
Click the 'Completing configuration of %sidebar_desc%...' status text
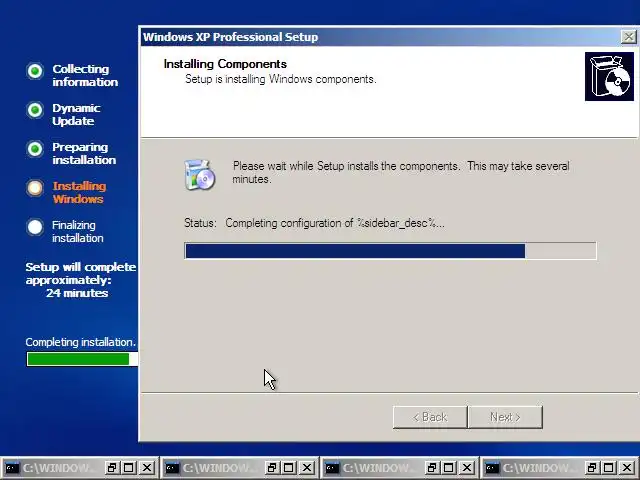click(335, 223)
